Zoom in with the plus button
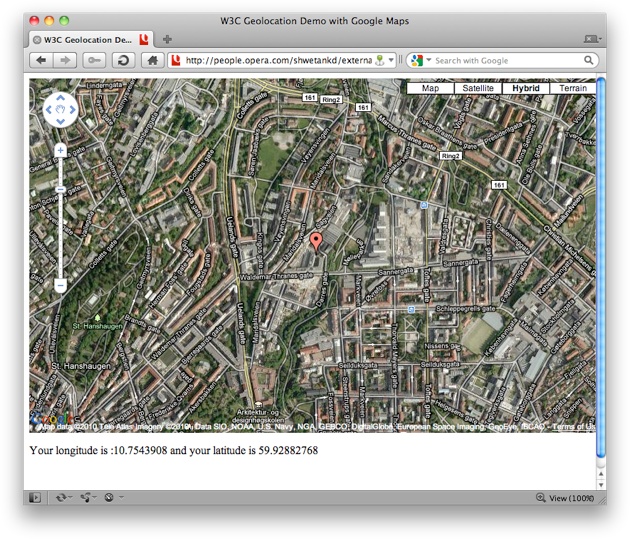630x539 pixels. coord(60,151)
